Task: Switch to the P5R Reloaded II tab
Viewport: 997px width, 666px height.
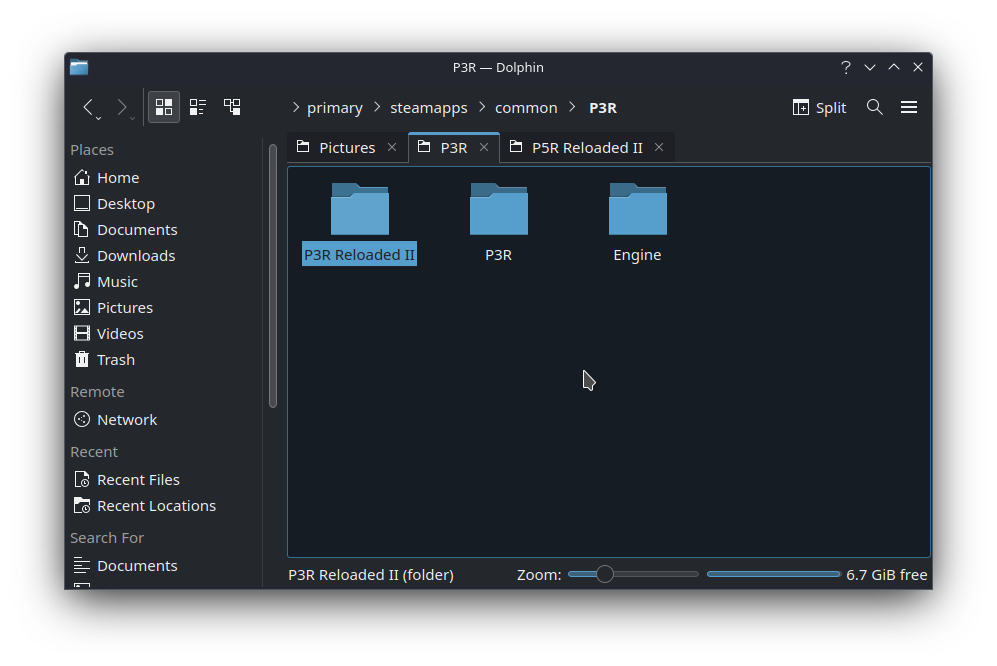Action: click(x=586, y=148)
